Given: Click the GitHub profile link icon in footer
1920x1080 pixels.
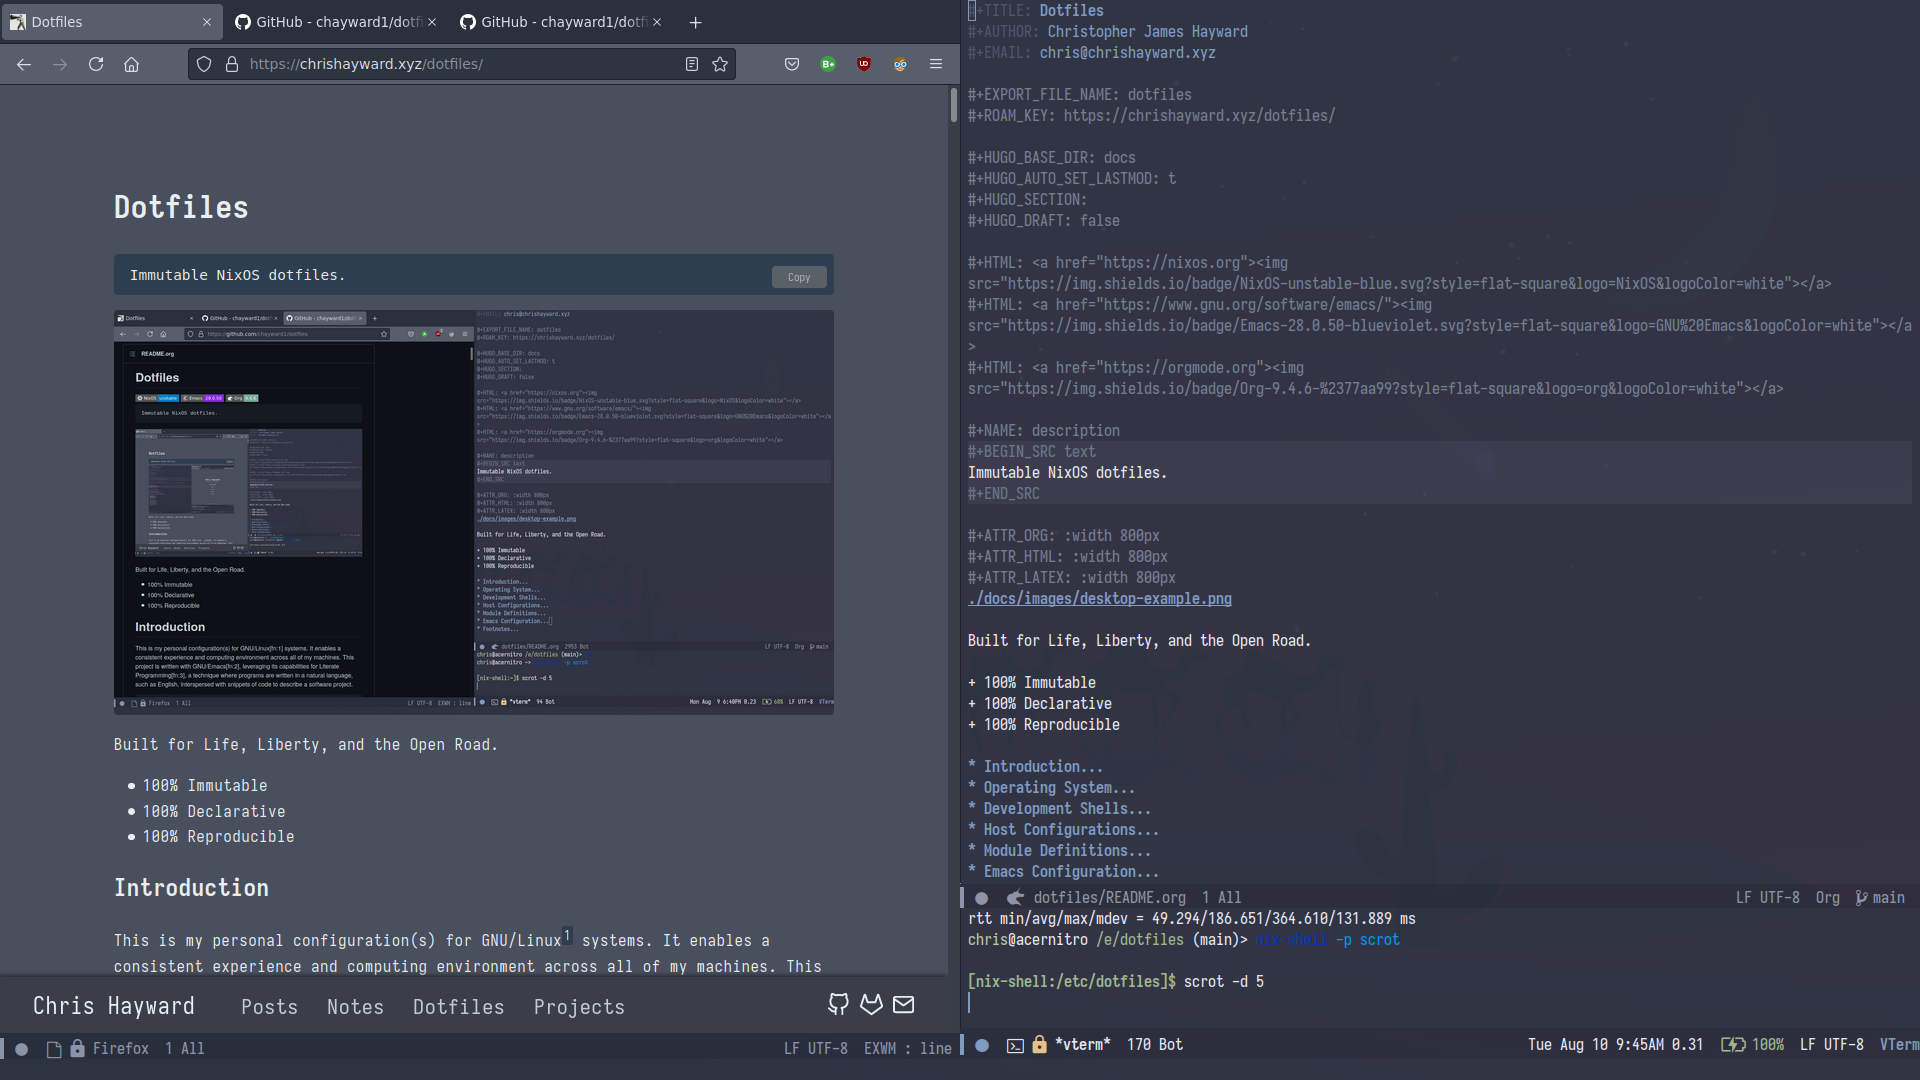Looking at the screenshot, I should pos(839,1004).
